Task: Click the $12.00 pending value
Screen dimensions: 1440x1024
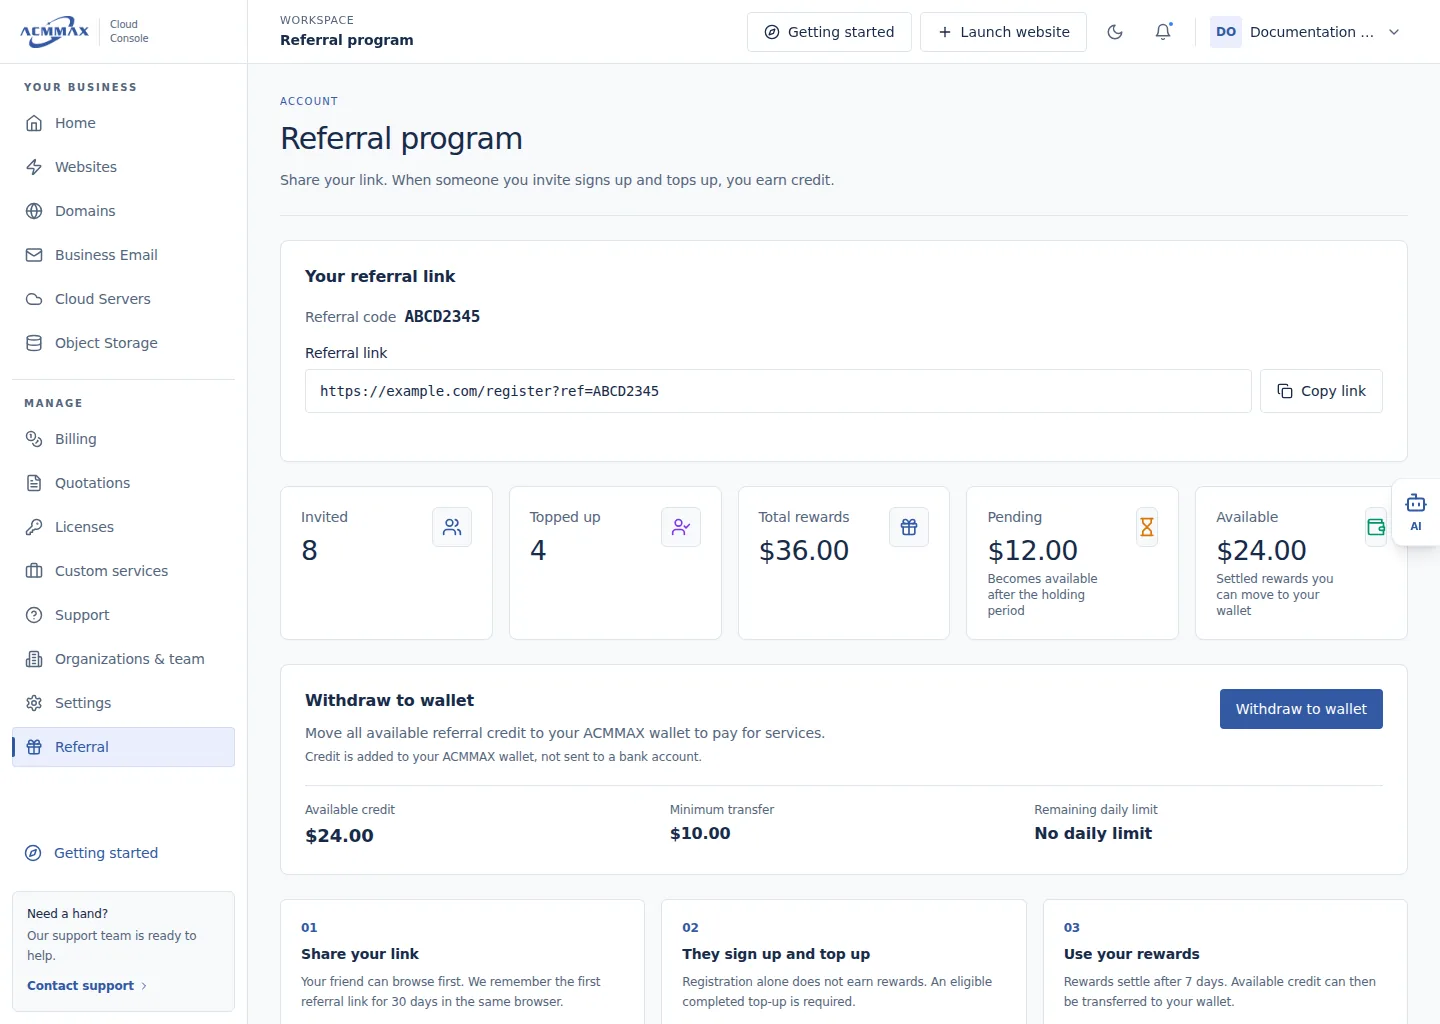Action: (1033, 551)
